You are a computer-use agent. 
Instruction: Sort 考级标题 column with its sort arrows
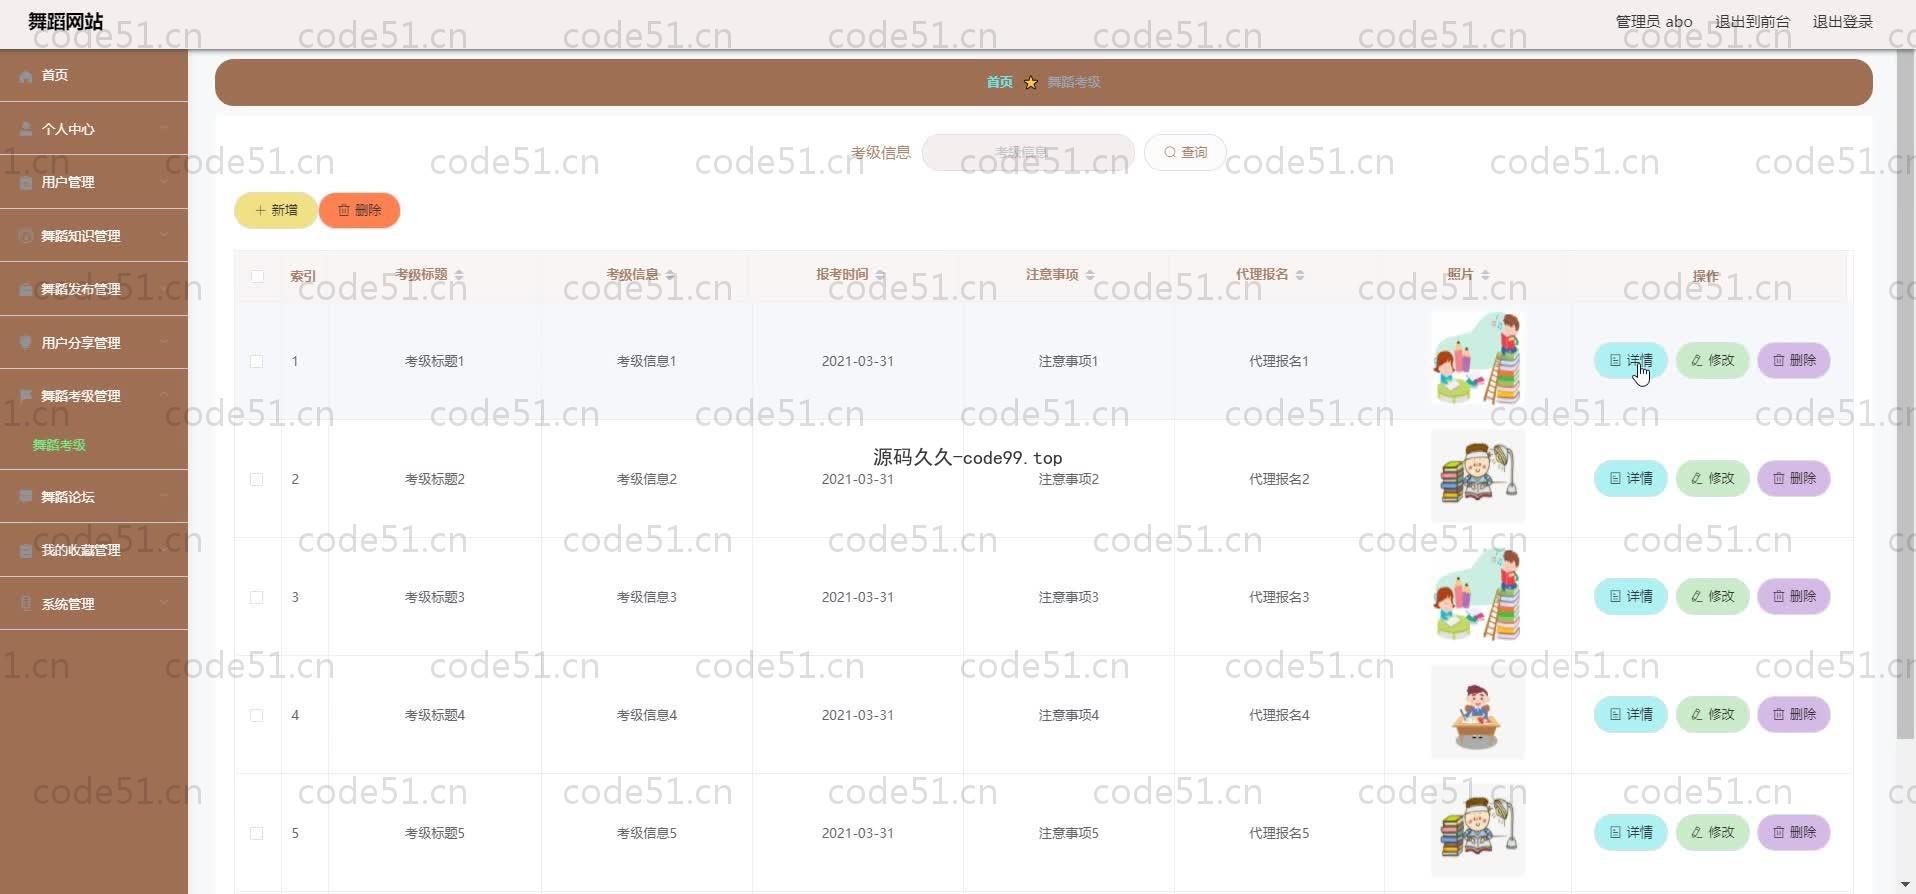coord(459,275)
